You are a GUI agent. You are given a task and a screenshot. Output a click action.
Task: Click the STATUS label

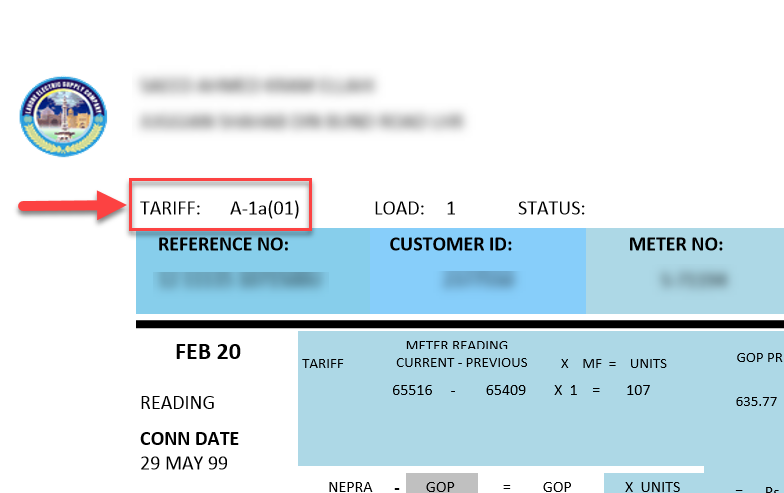click(551, 208)
